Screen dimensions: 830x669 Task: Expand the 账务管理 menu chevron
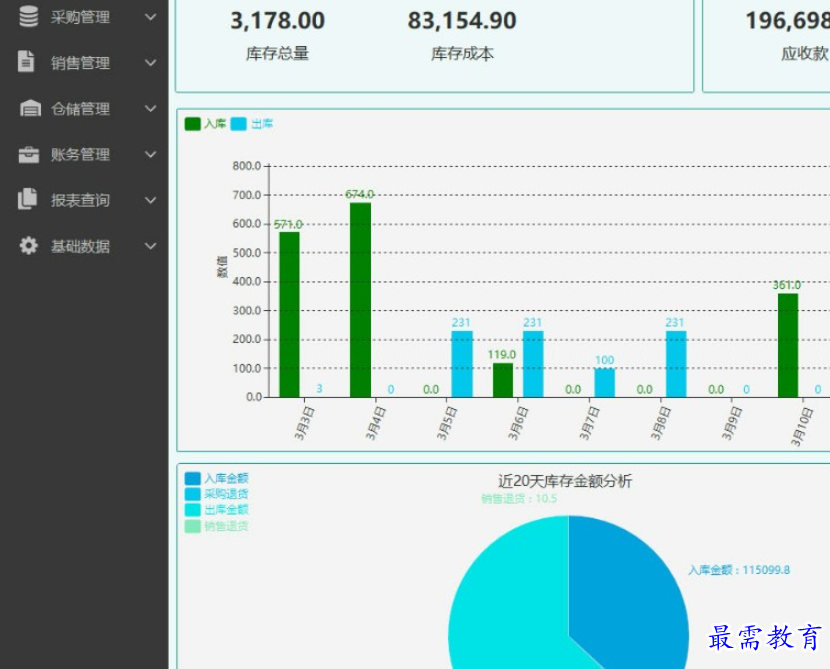150,155
